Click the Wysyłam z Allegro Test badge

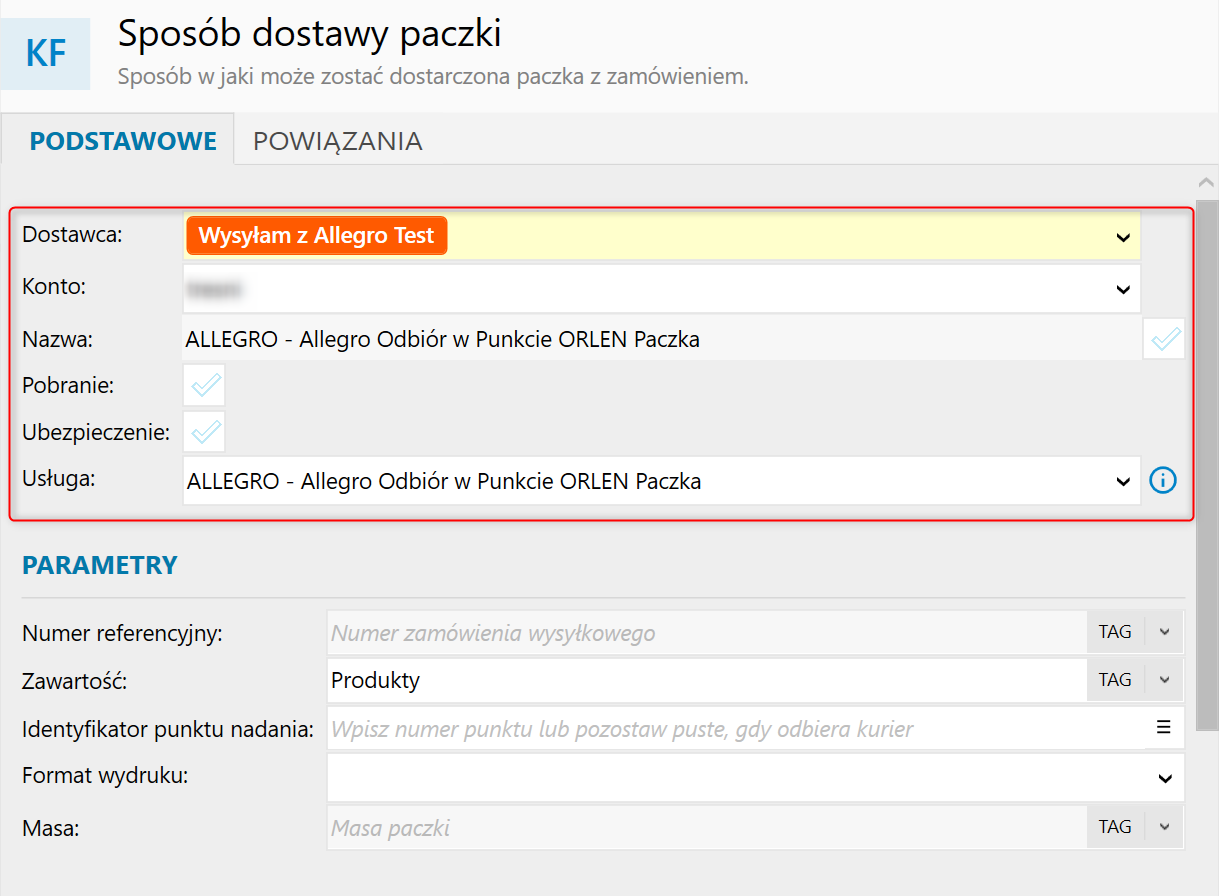pyautogui.click(x=316, y=236)
